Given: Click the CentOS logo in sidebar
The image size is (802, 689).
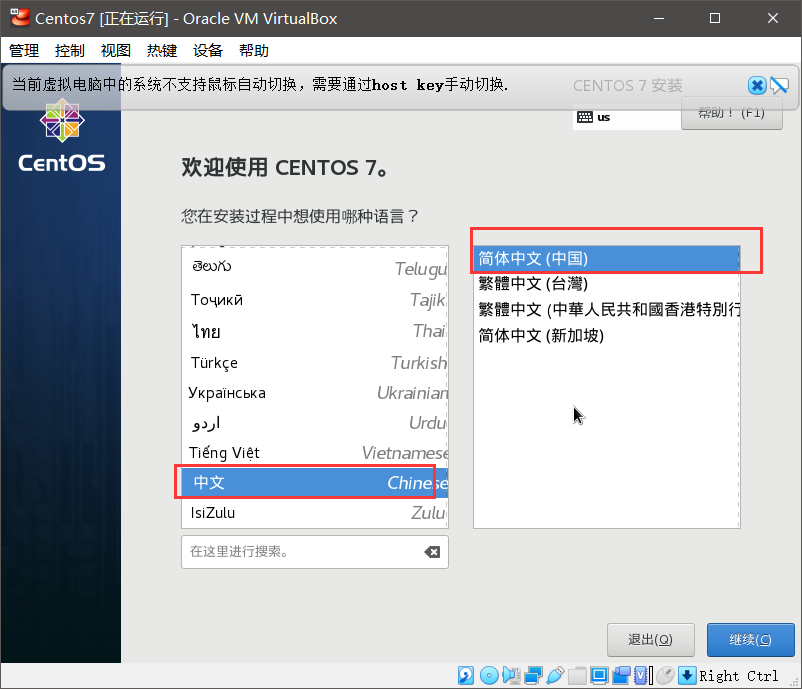Looking at the screenshot, I should coord(62,136).
